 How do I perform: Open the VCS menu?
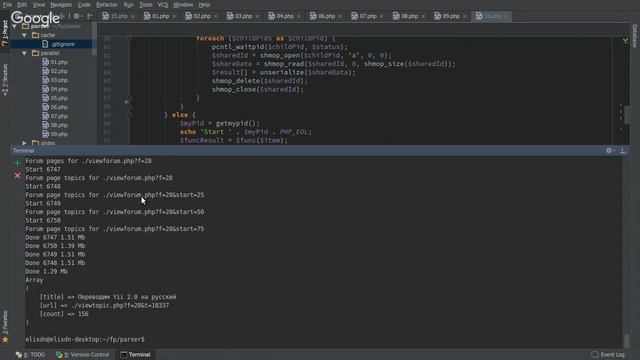point(163,5)
